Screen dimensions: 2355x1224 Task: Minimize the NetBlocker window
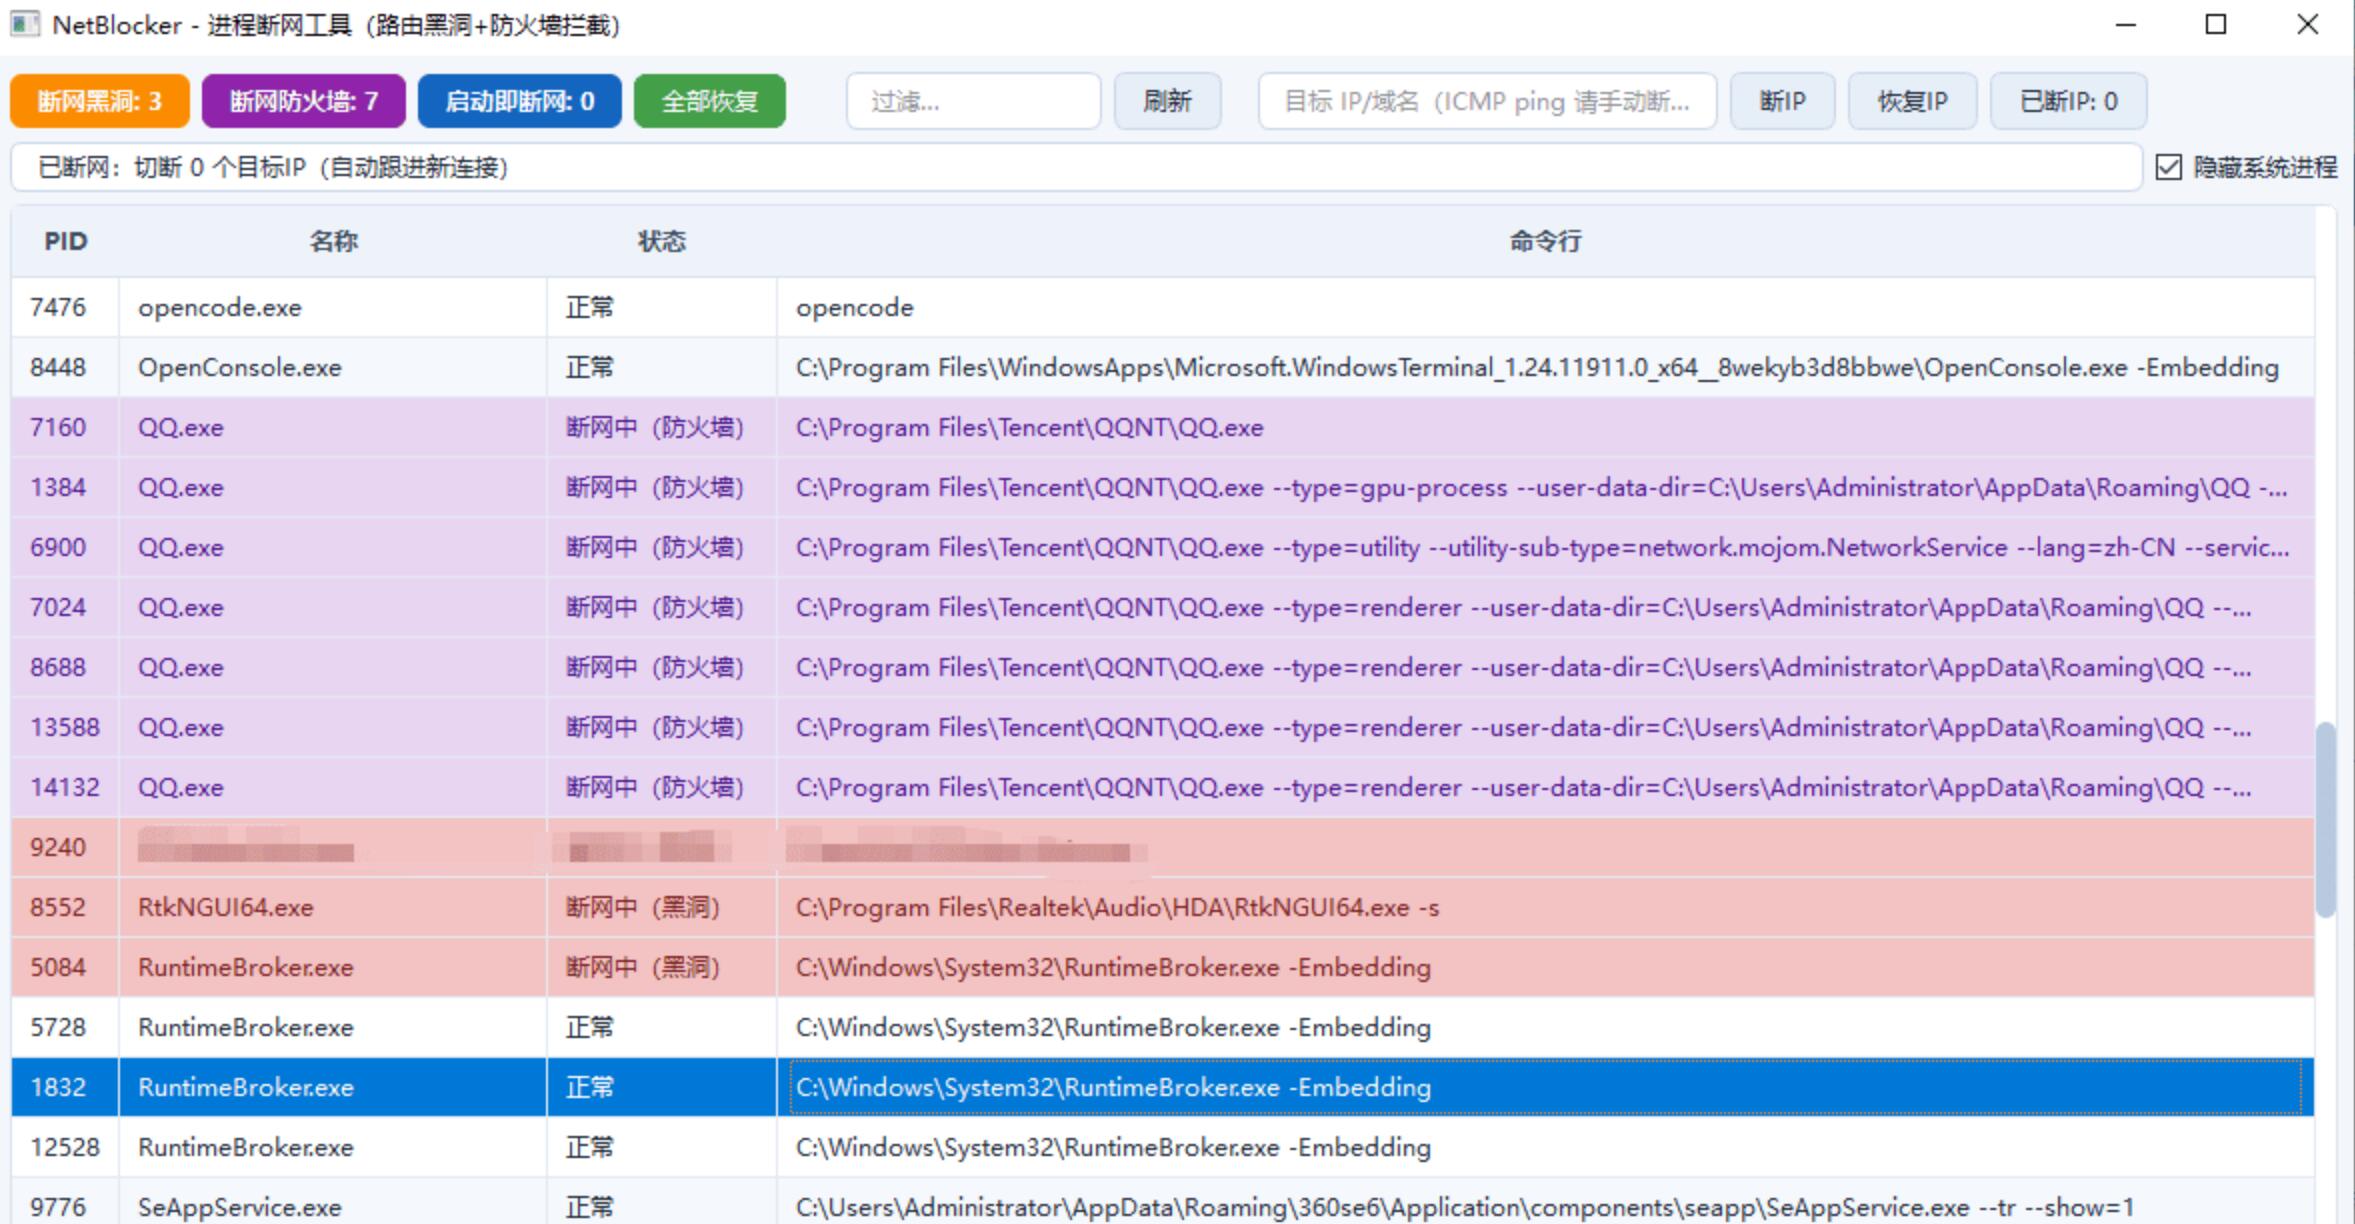pyautogui.click(x=2126, y=24)
